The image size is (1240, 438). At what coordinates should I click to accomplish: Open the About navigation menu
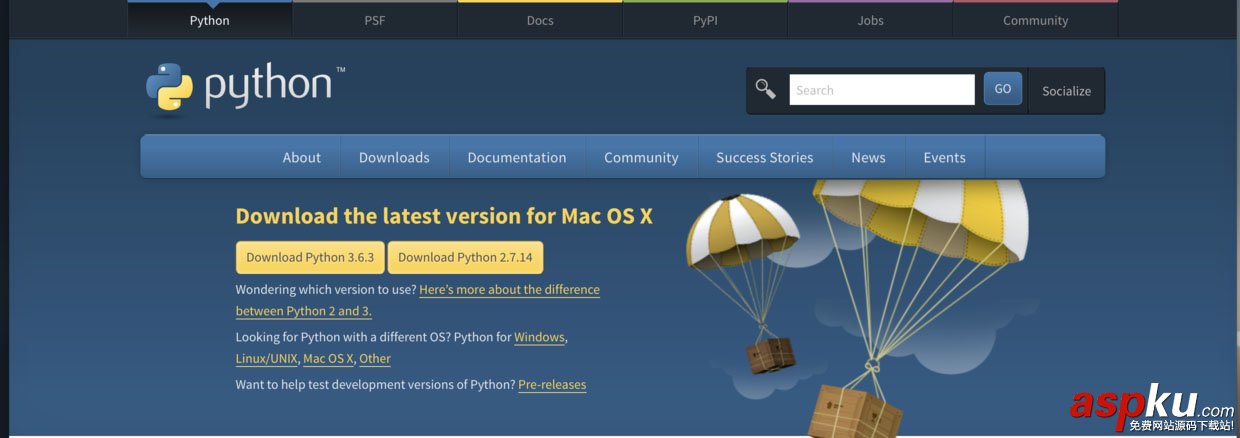[302, 158]
